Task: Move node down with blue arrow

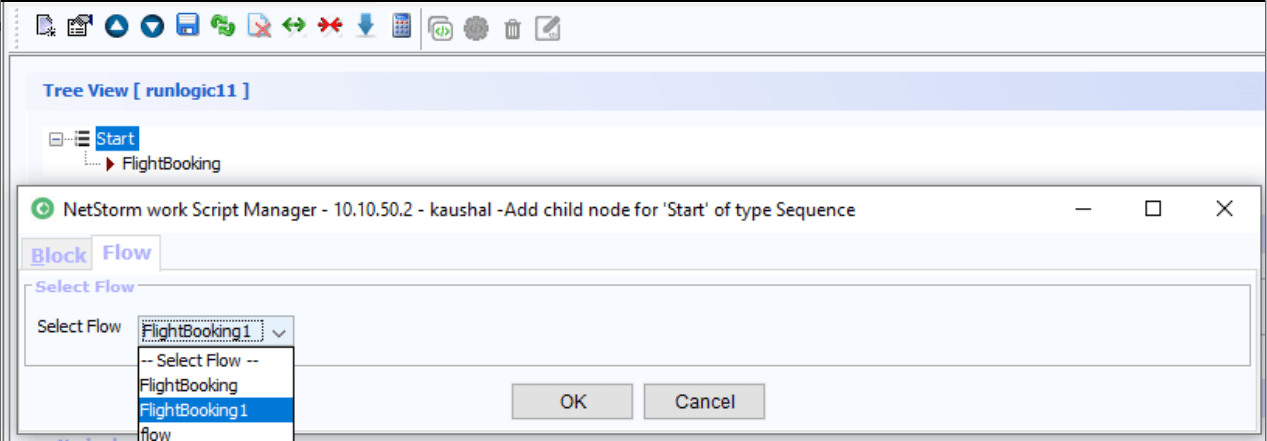Action: [151, 27]
